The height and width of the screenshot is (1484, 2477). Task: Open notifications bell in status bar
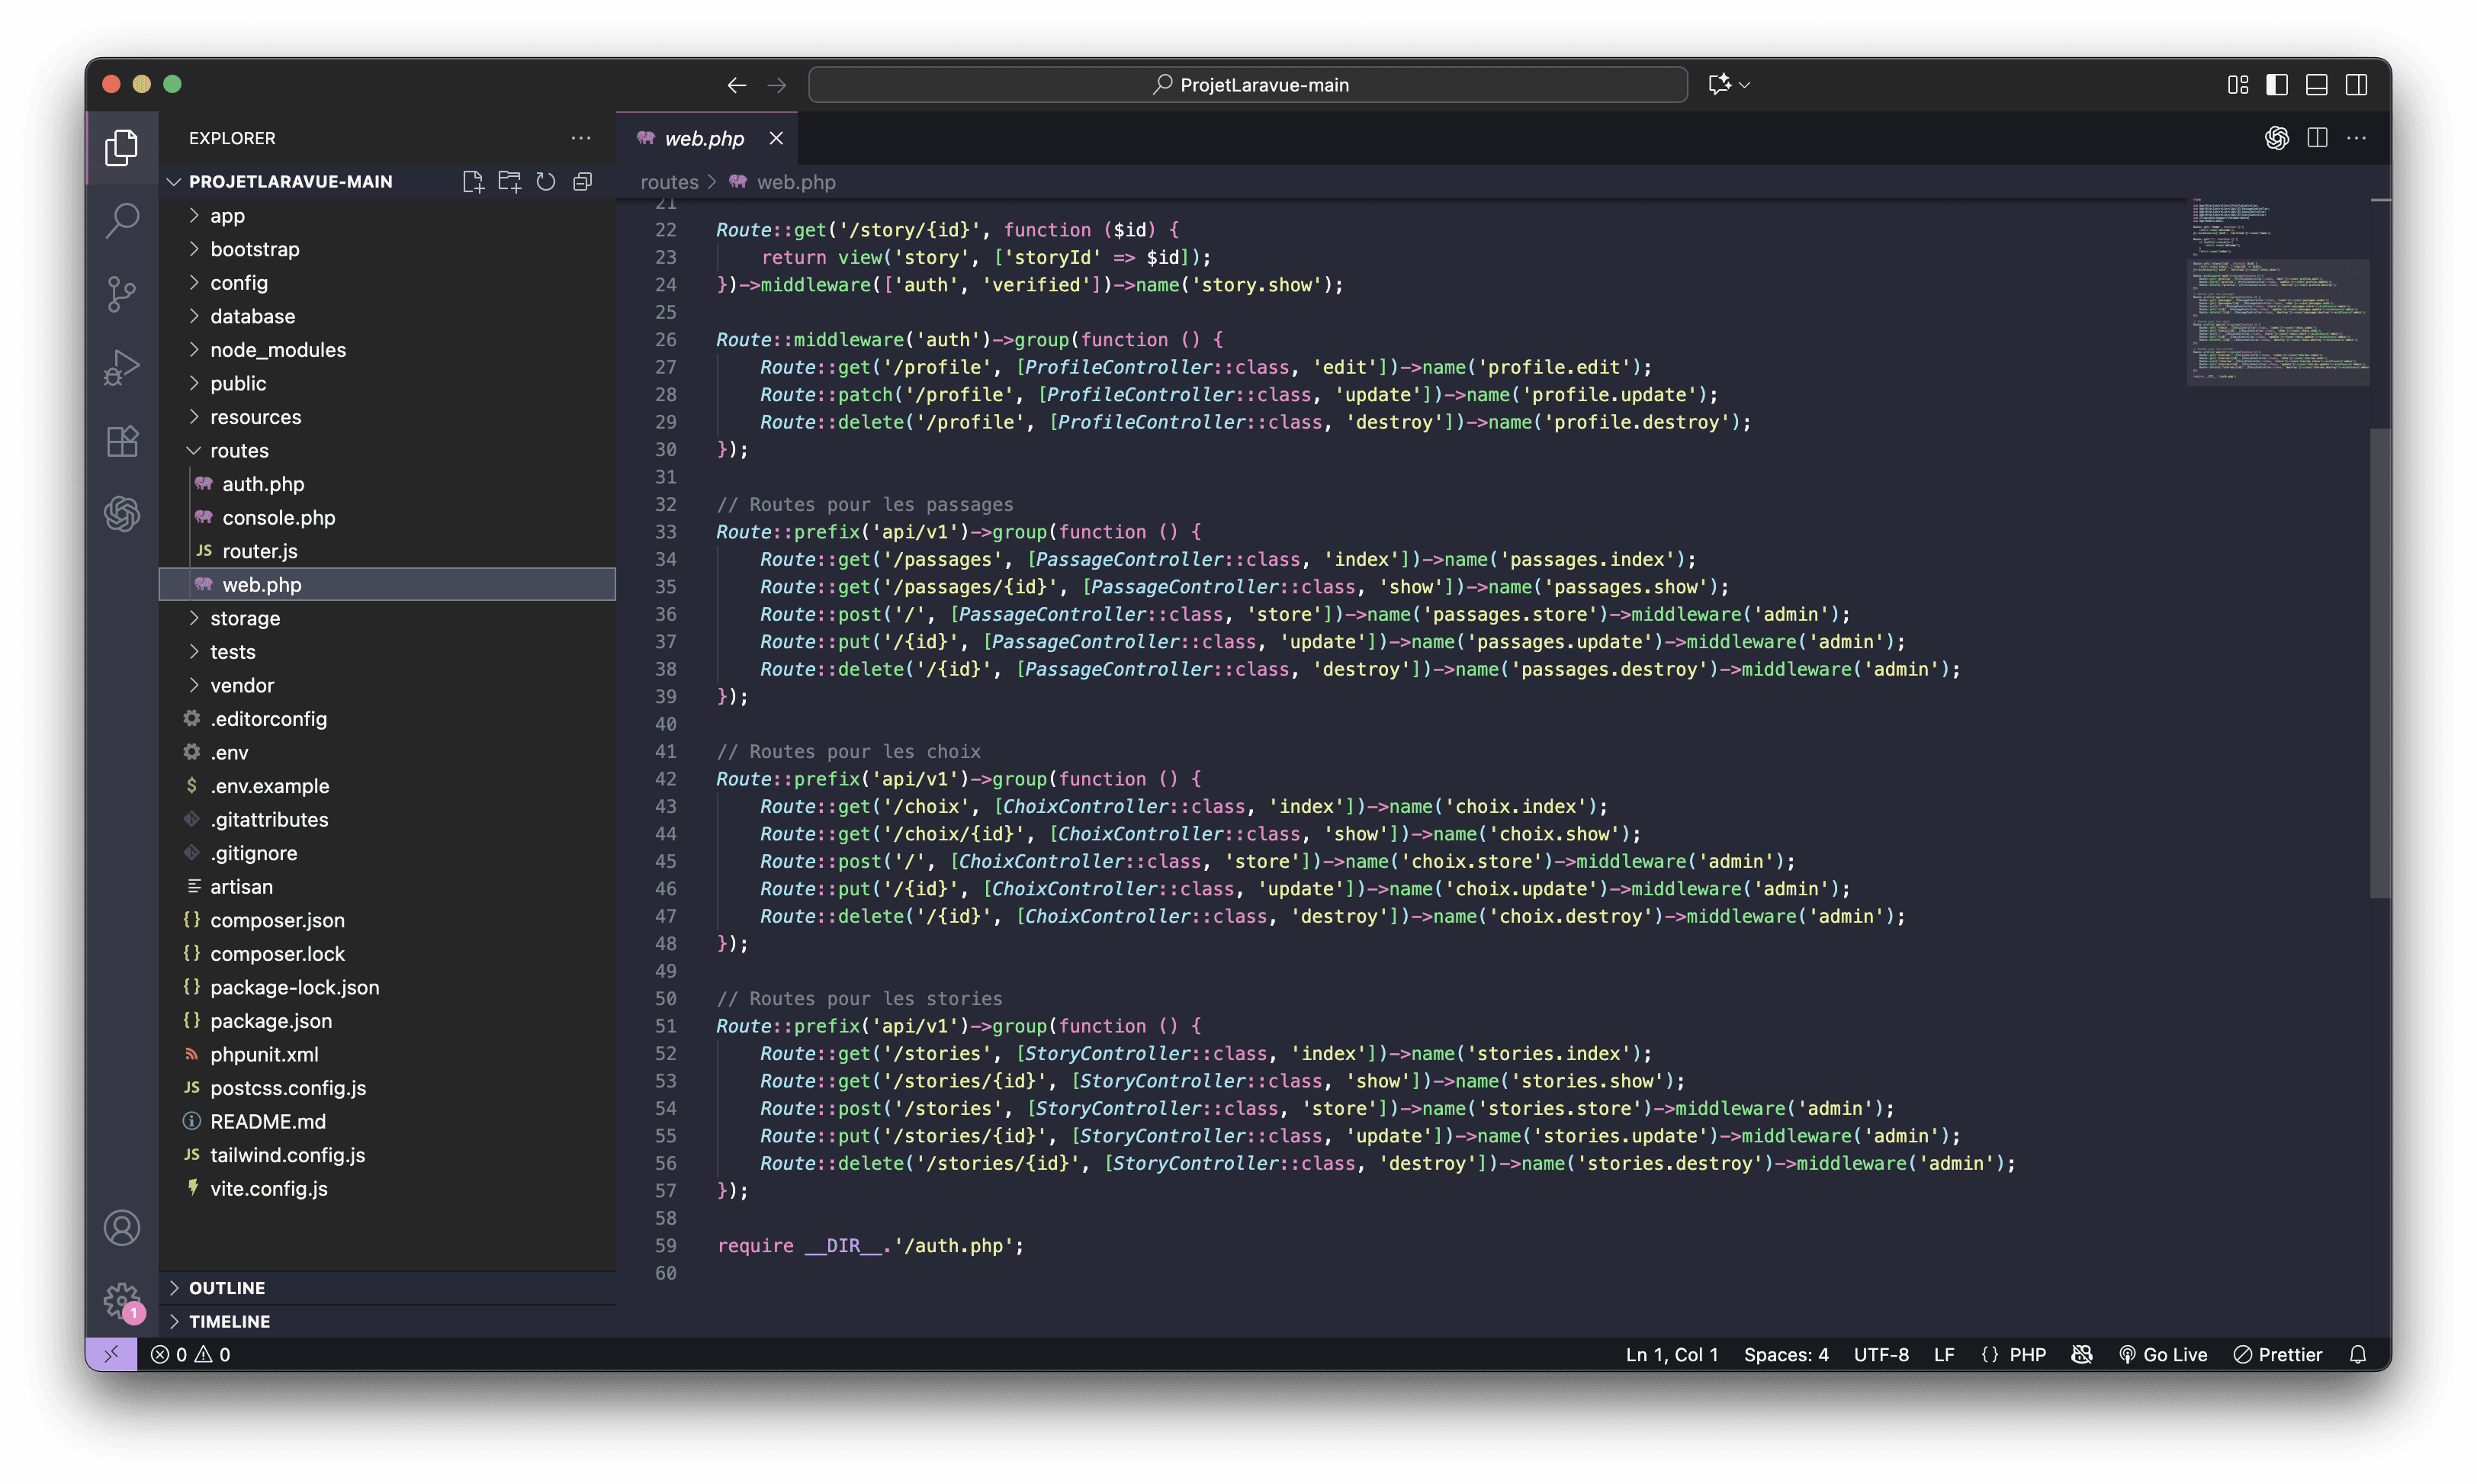tap(2358, 1354)
